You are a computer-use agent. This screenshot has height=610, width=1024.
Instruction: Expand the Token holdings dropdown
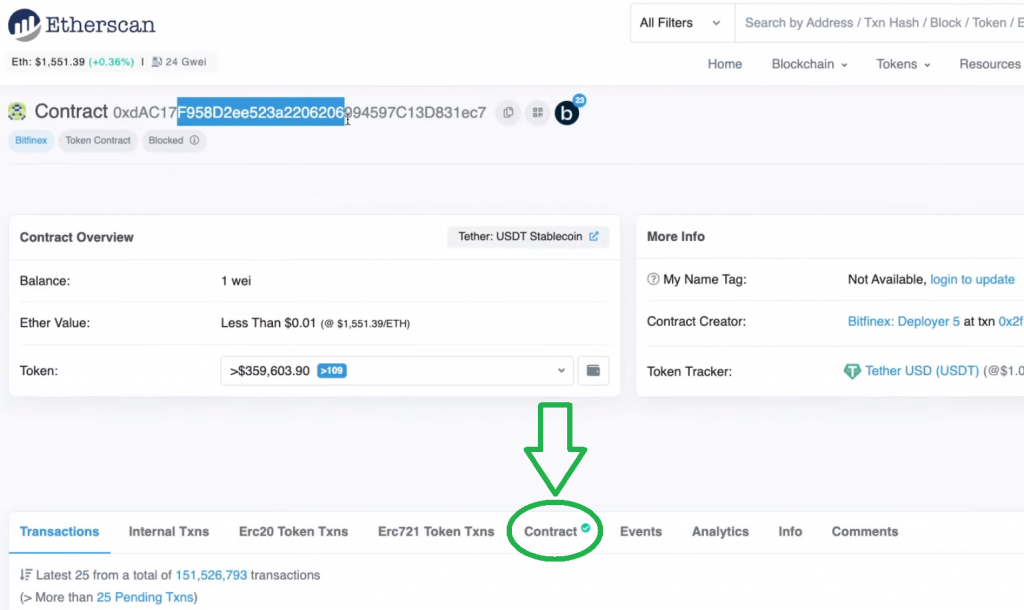click(x=396, y=370)
